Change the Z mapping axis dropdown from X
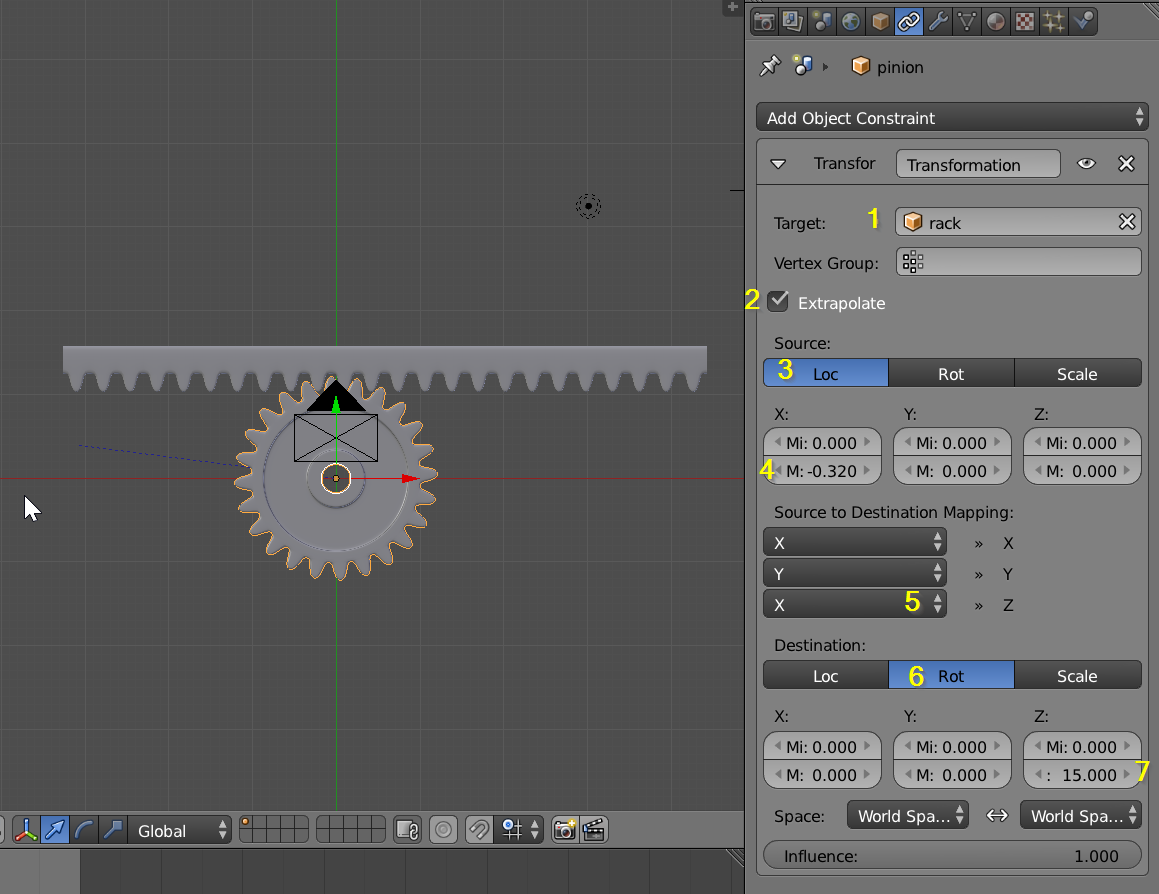 [x=855, y=604]
